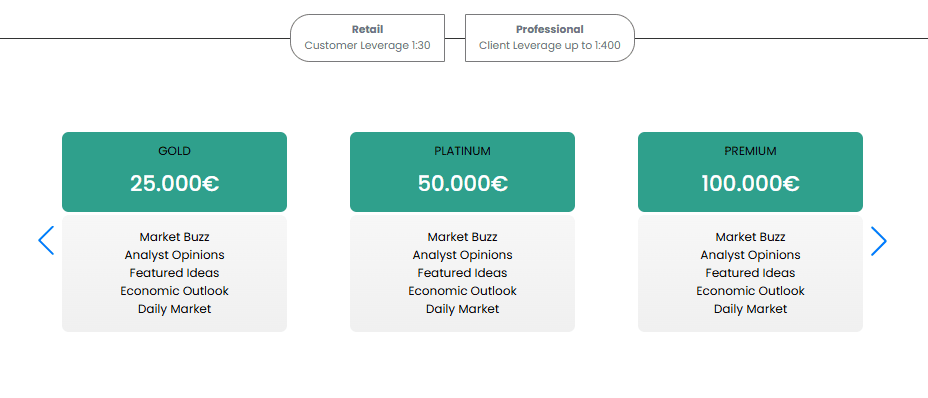928x398 pixels.
Task: Click the left carousel arrow
Action: click(46, 240)
